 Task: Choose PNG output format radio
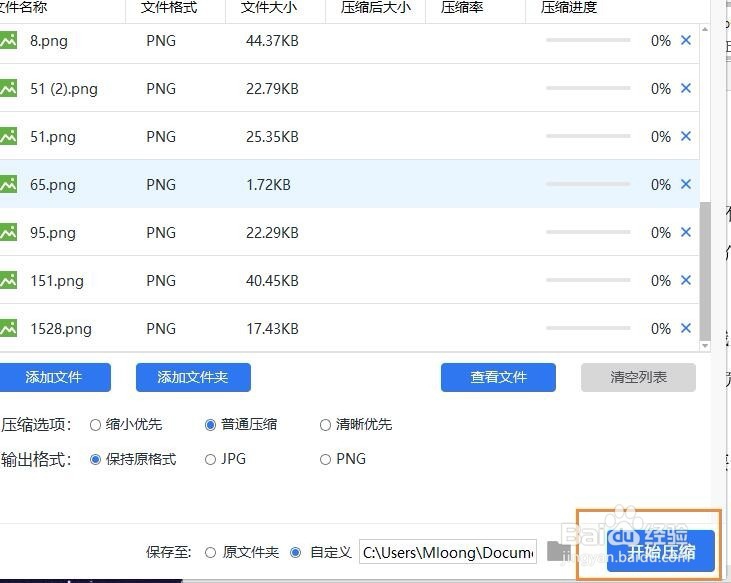[325, 460]
